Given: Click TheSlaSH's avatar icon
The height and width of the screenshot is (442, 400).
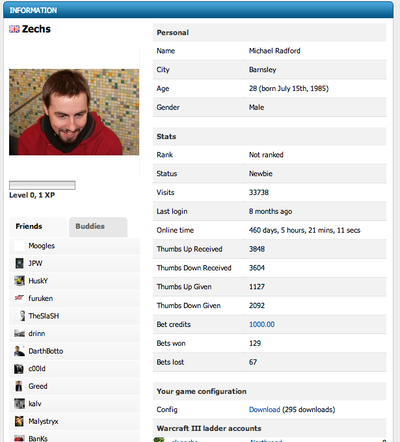Looking at the screenshot, I should [x=22, y=316].
